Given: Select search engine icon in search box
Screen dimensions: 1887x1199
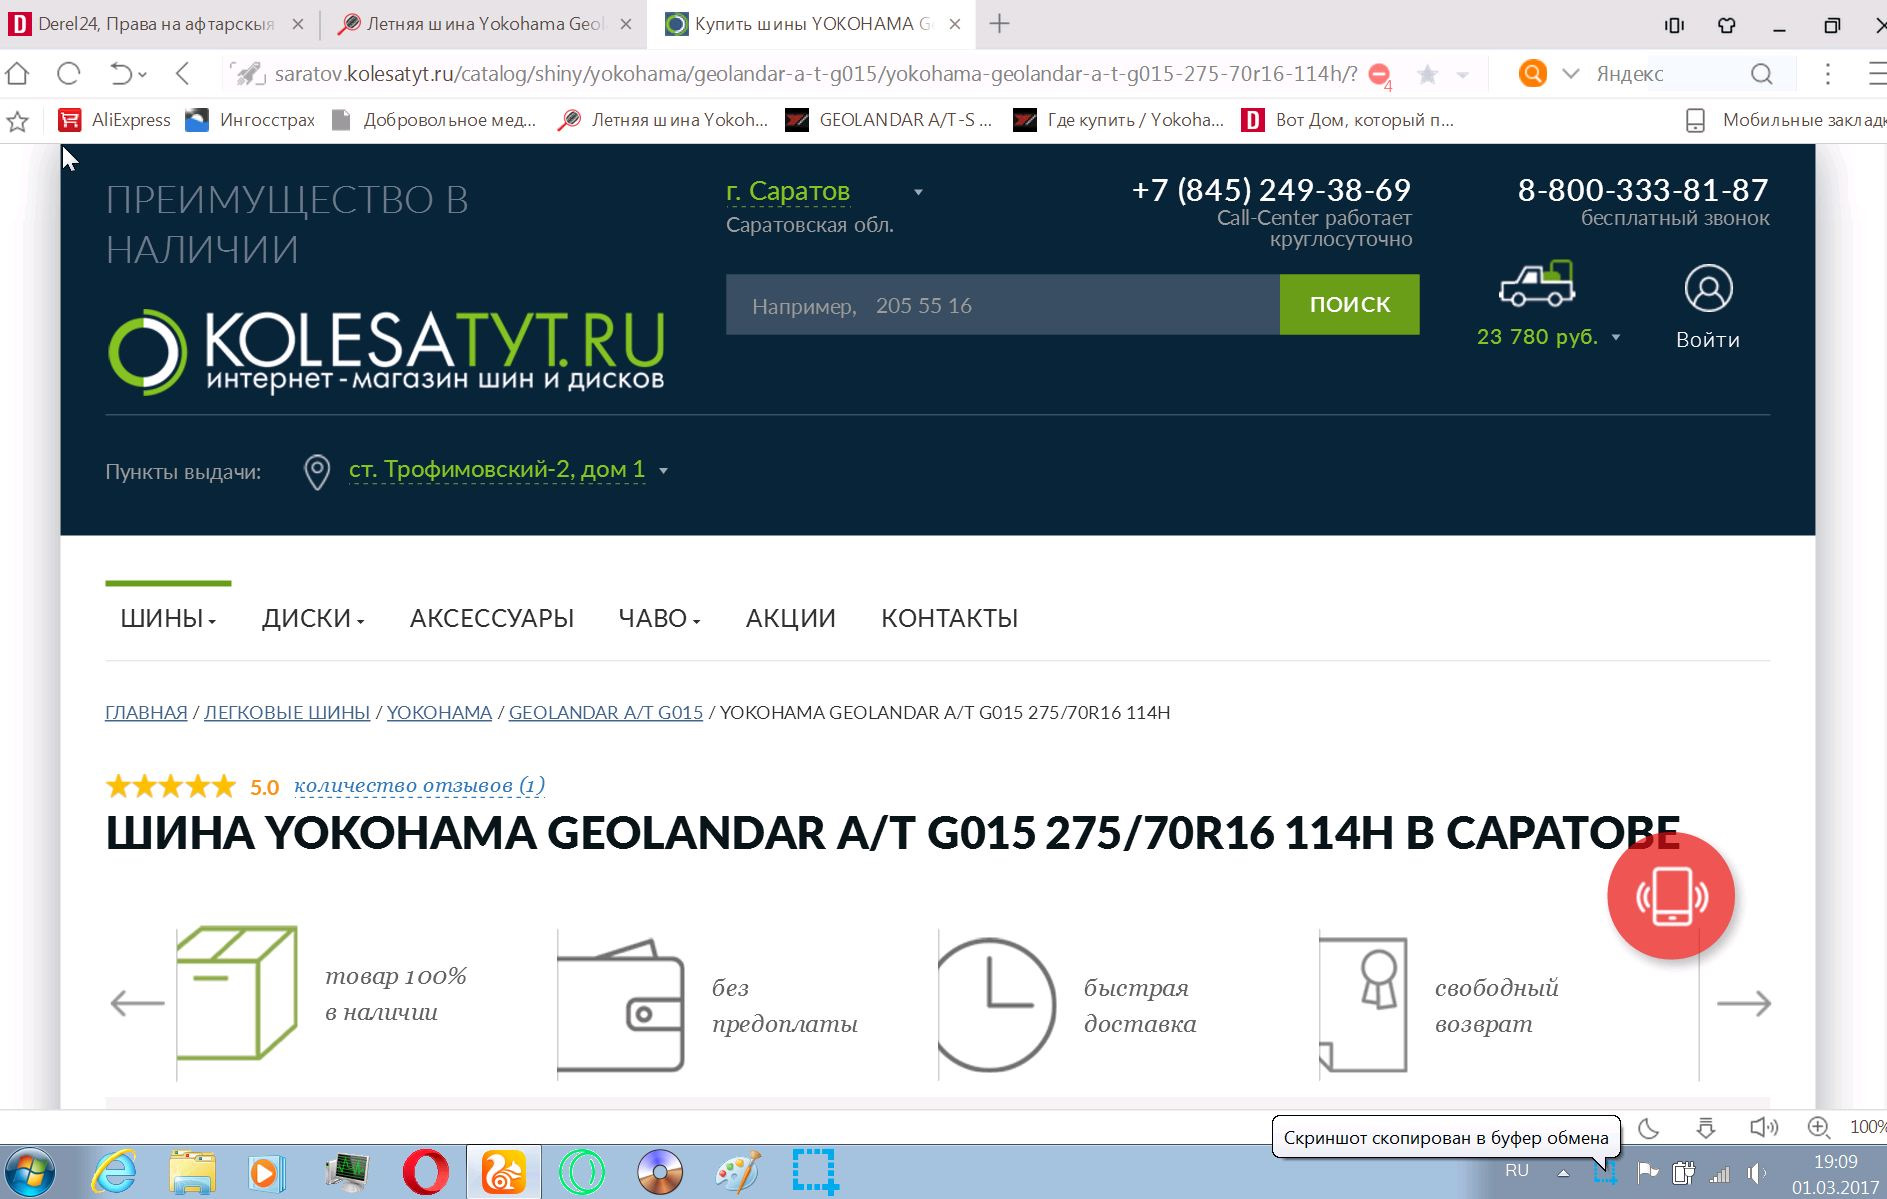Looking at the screenshot, I should click(1532, 73).
